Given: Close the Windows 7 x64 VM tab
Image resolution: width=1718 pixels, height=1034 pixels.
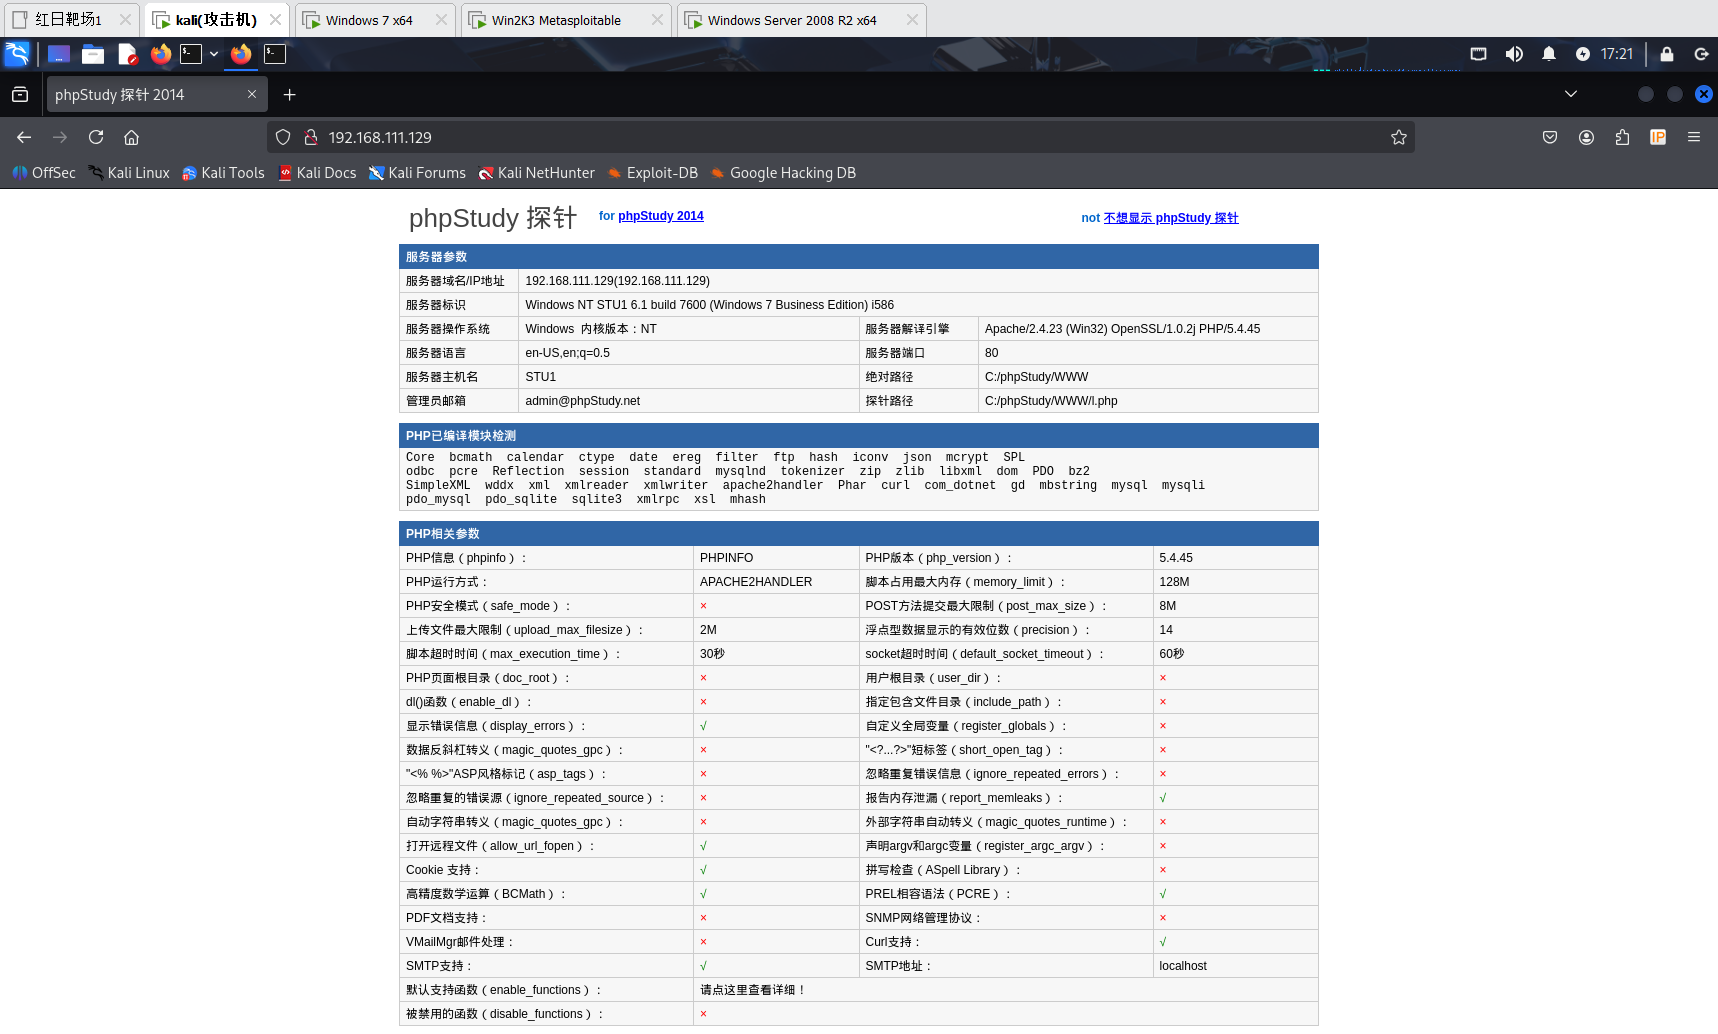Looking at the screenshot, I should (x=441, y=20).
